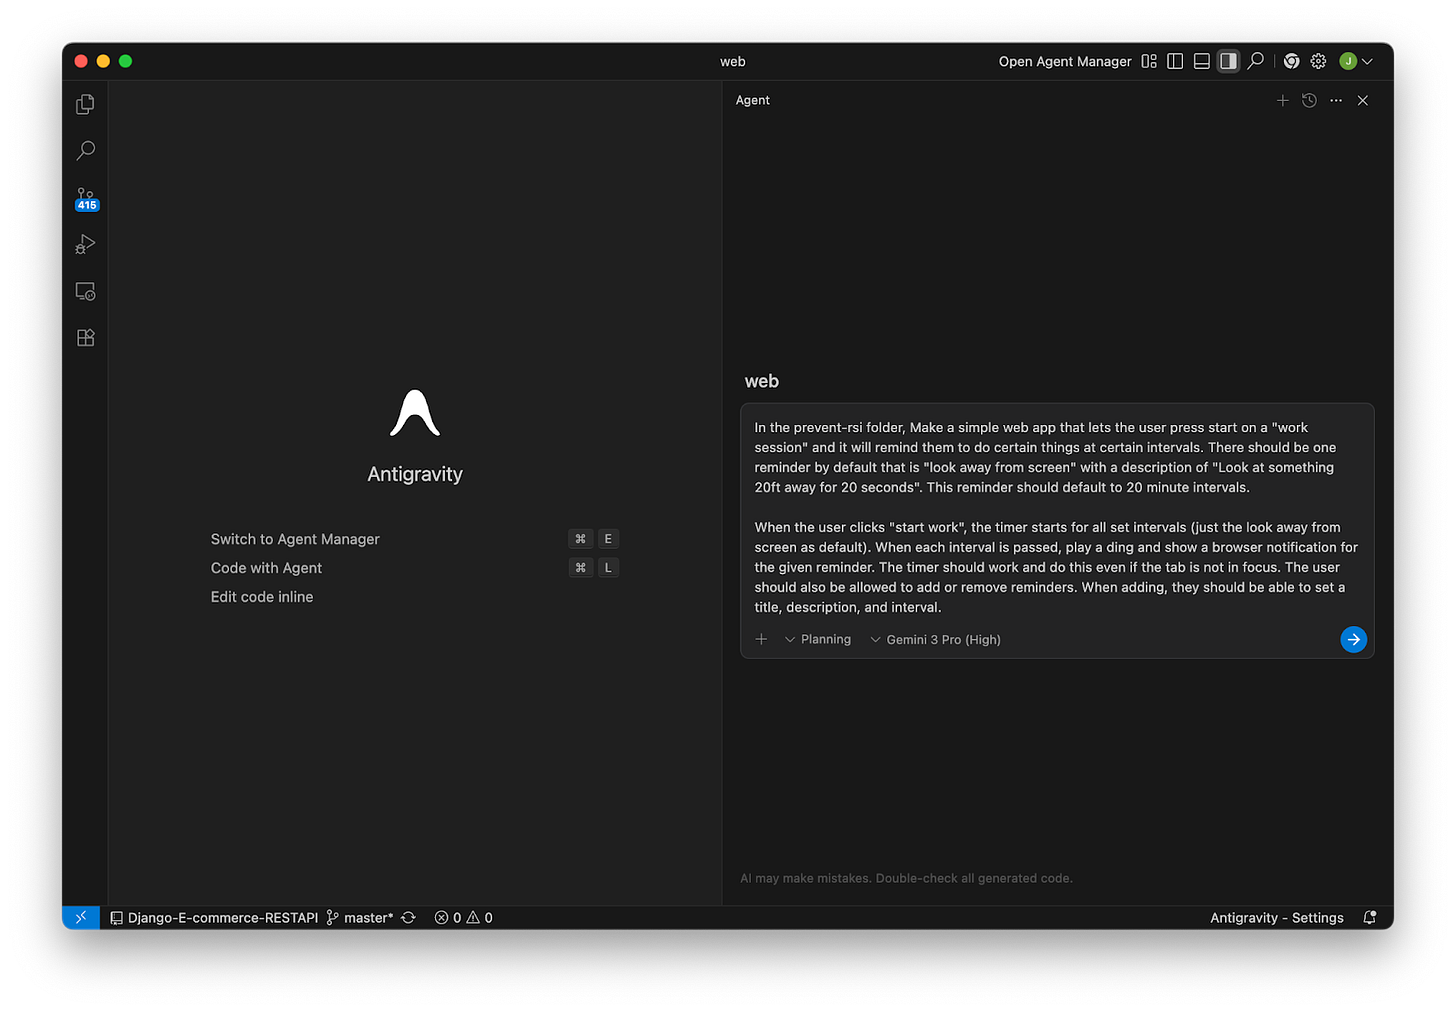This screenshot has height=1012, width=1456.
Task: Toggle the Agent side panel
Action: coord(1228,61)
